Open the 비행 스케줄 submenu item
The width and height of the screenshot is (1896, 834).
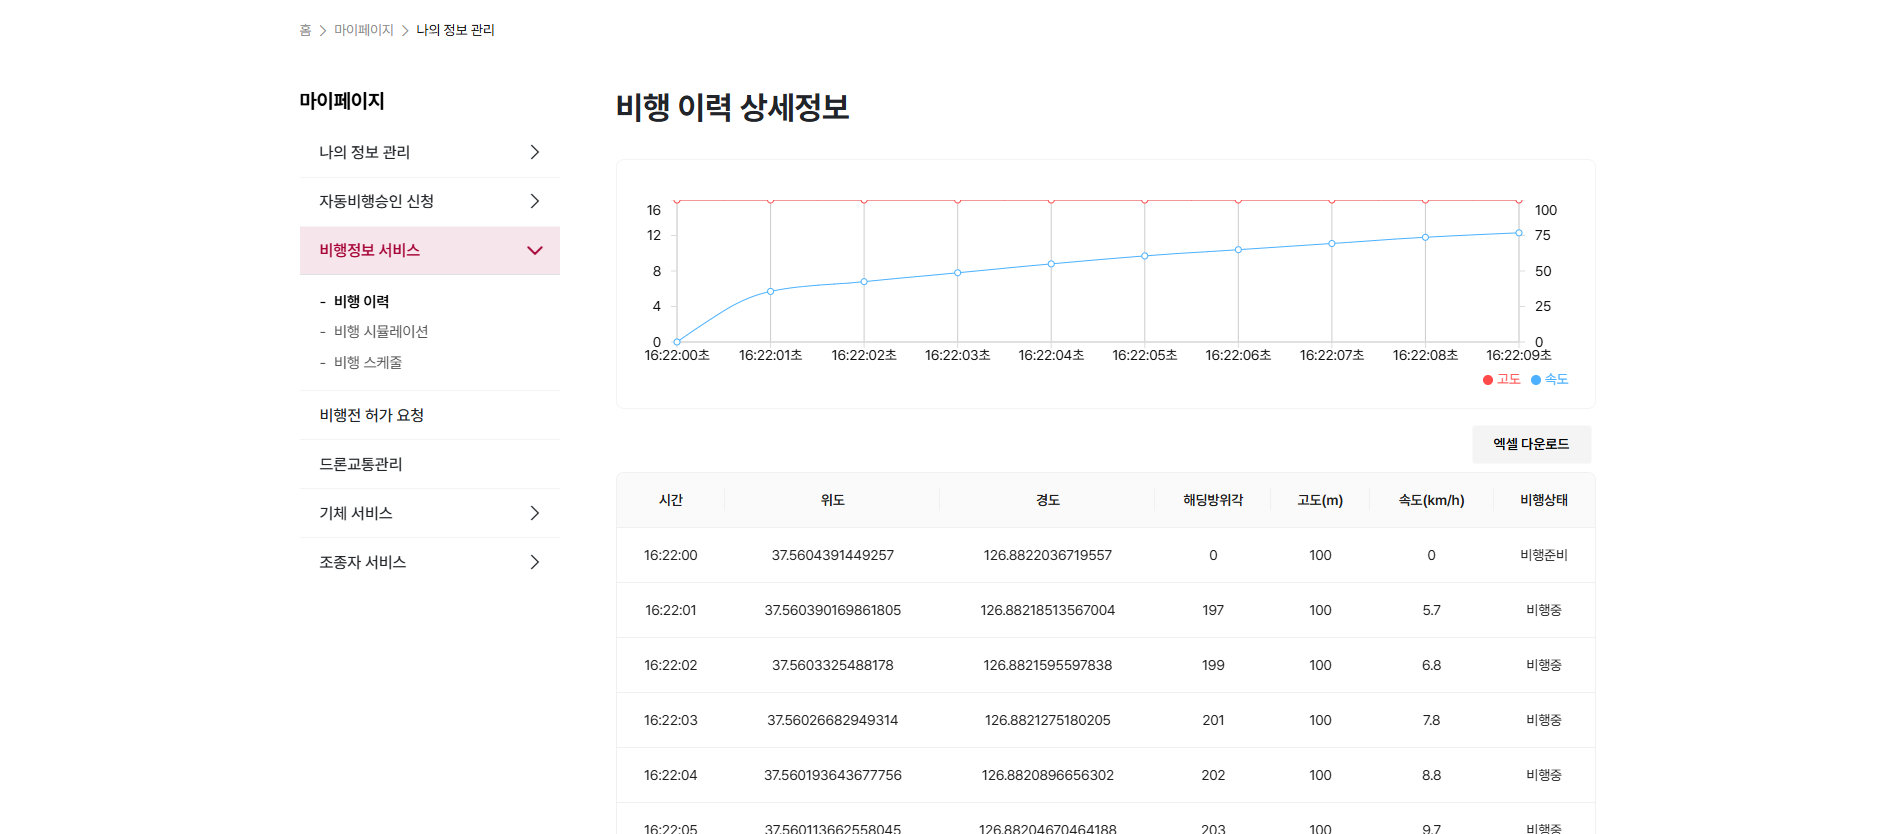(368, 363)
